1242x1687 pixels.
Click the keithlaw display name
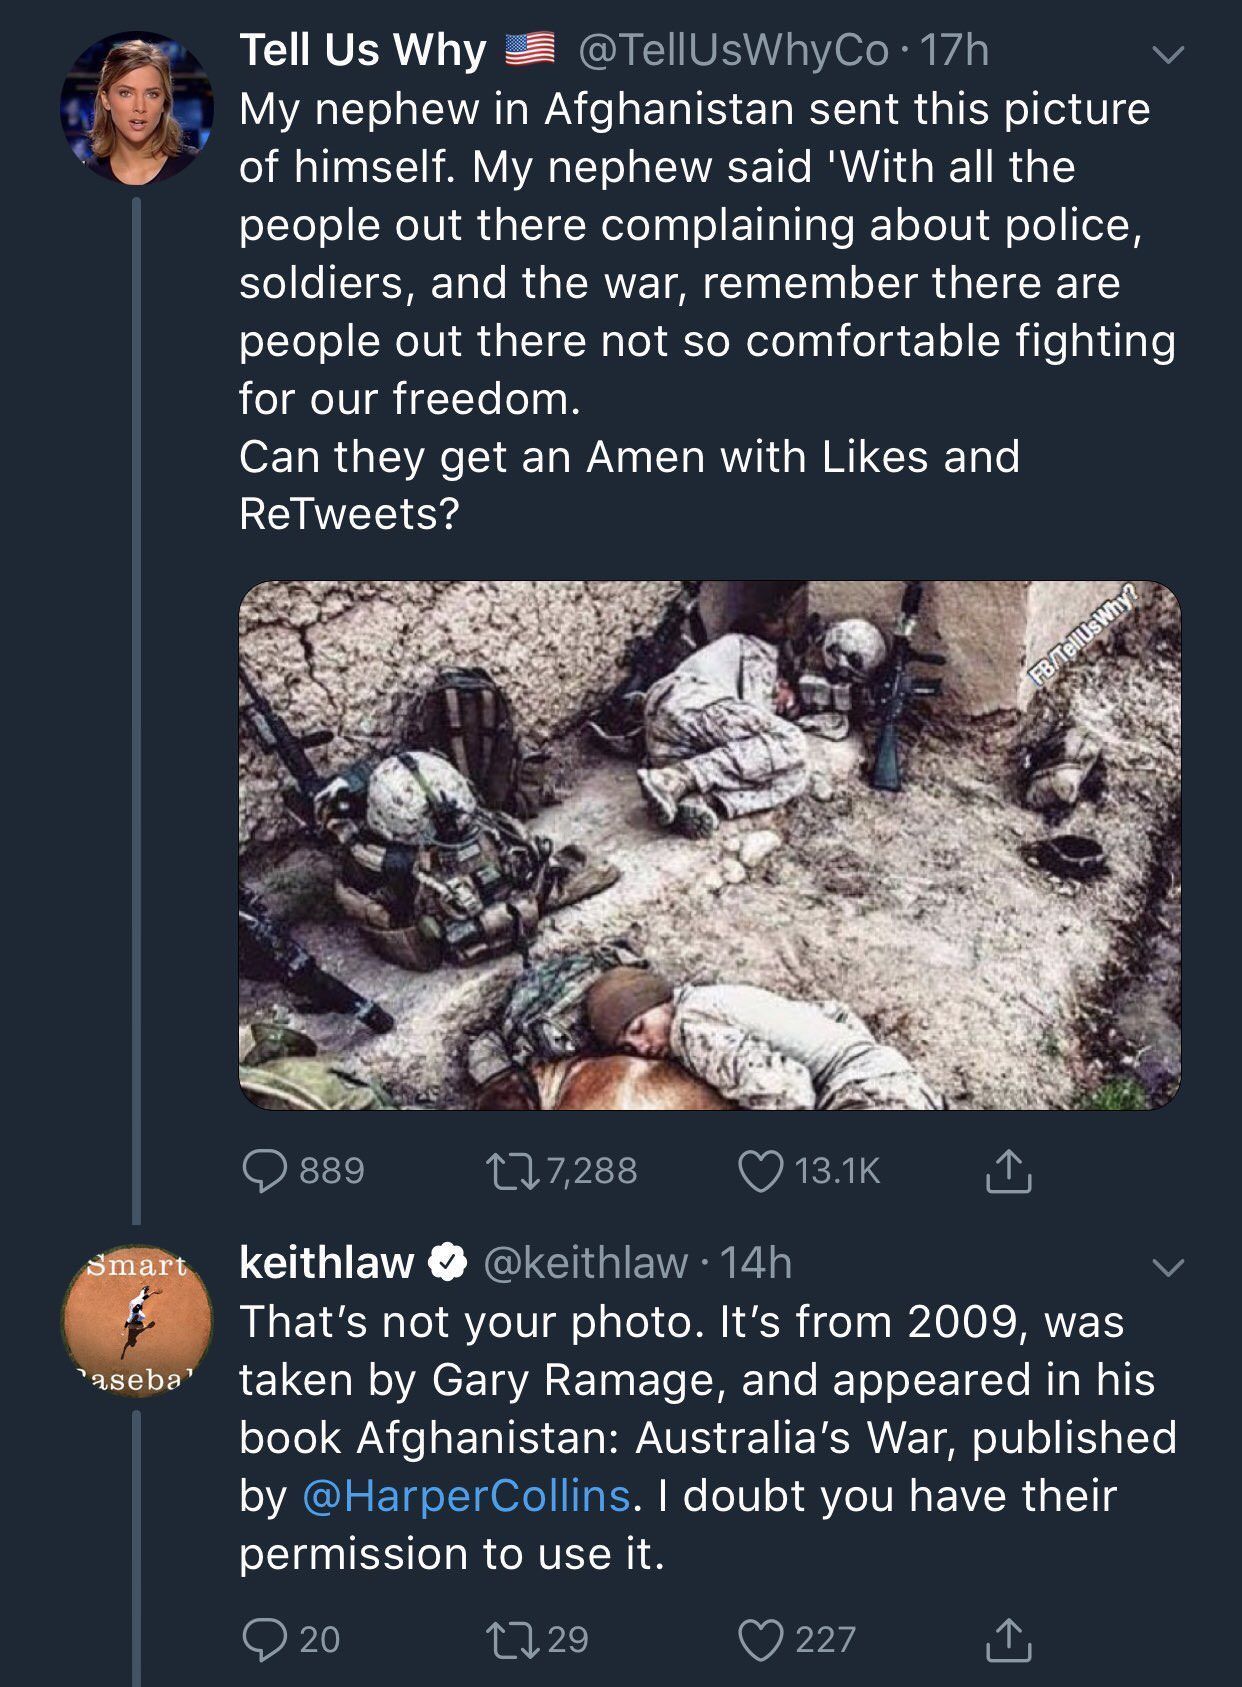pyautogui.click(x=326, y=1262)
